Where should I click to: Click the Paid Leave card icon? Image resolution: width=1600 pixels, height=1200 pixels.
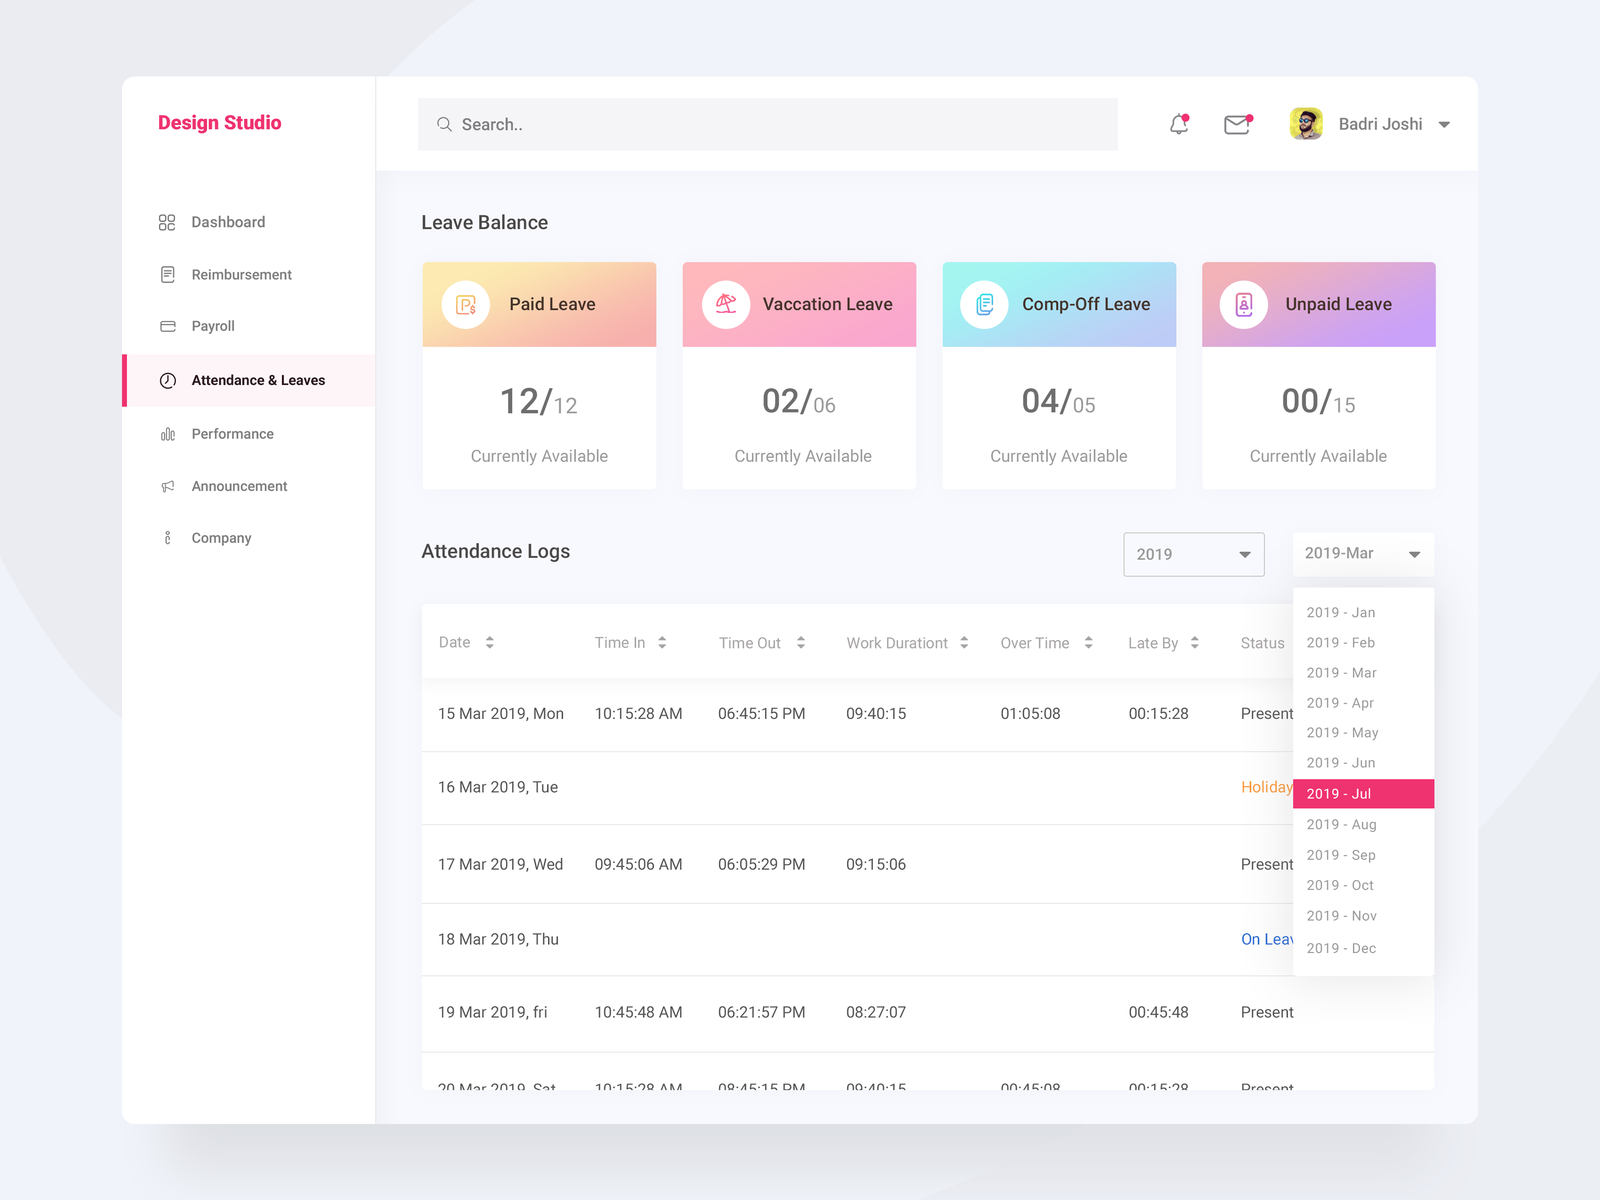464,304
